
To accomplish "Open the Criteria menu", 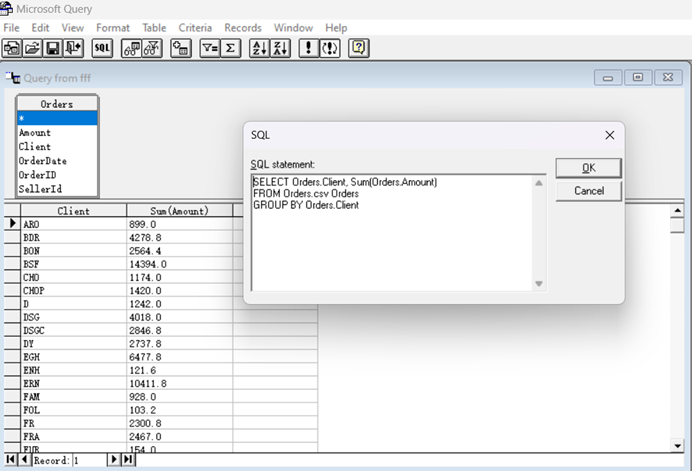I will (x=195, y=28).
